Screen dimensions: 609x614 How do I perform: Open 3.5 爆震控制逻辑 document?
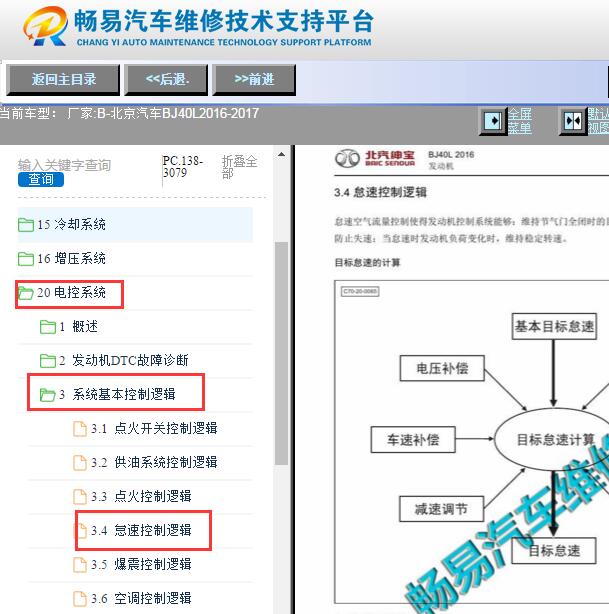tap(141, 565)
